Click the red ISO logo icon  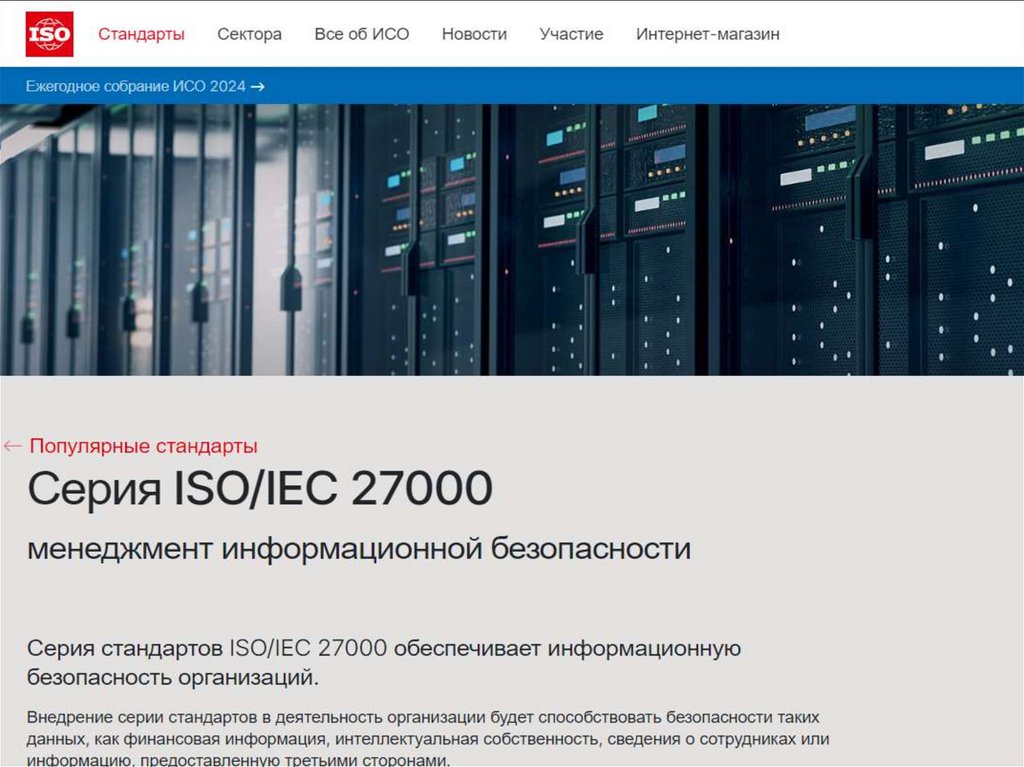coord(50,34)
